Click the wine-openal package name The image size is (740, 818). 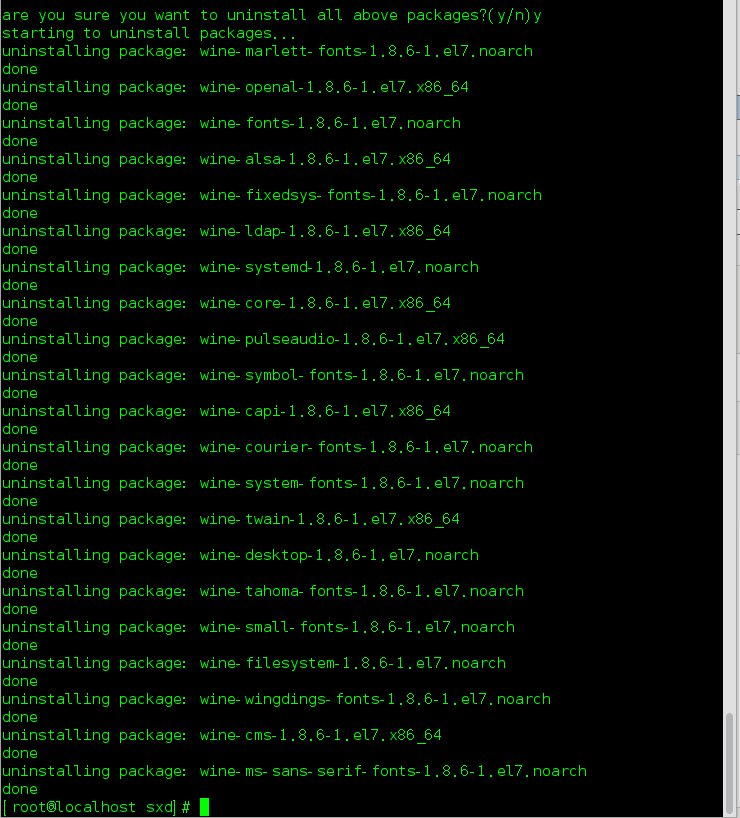[334, 87]
